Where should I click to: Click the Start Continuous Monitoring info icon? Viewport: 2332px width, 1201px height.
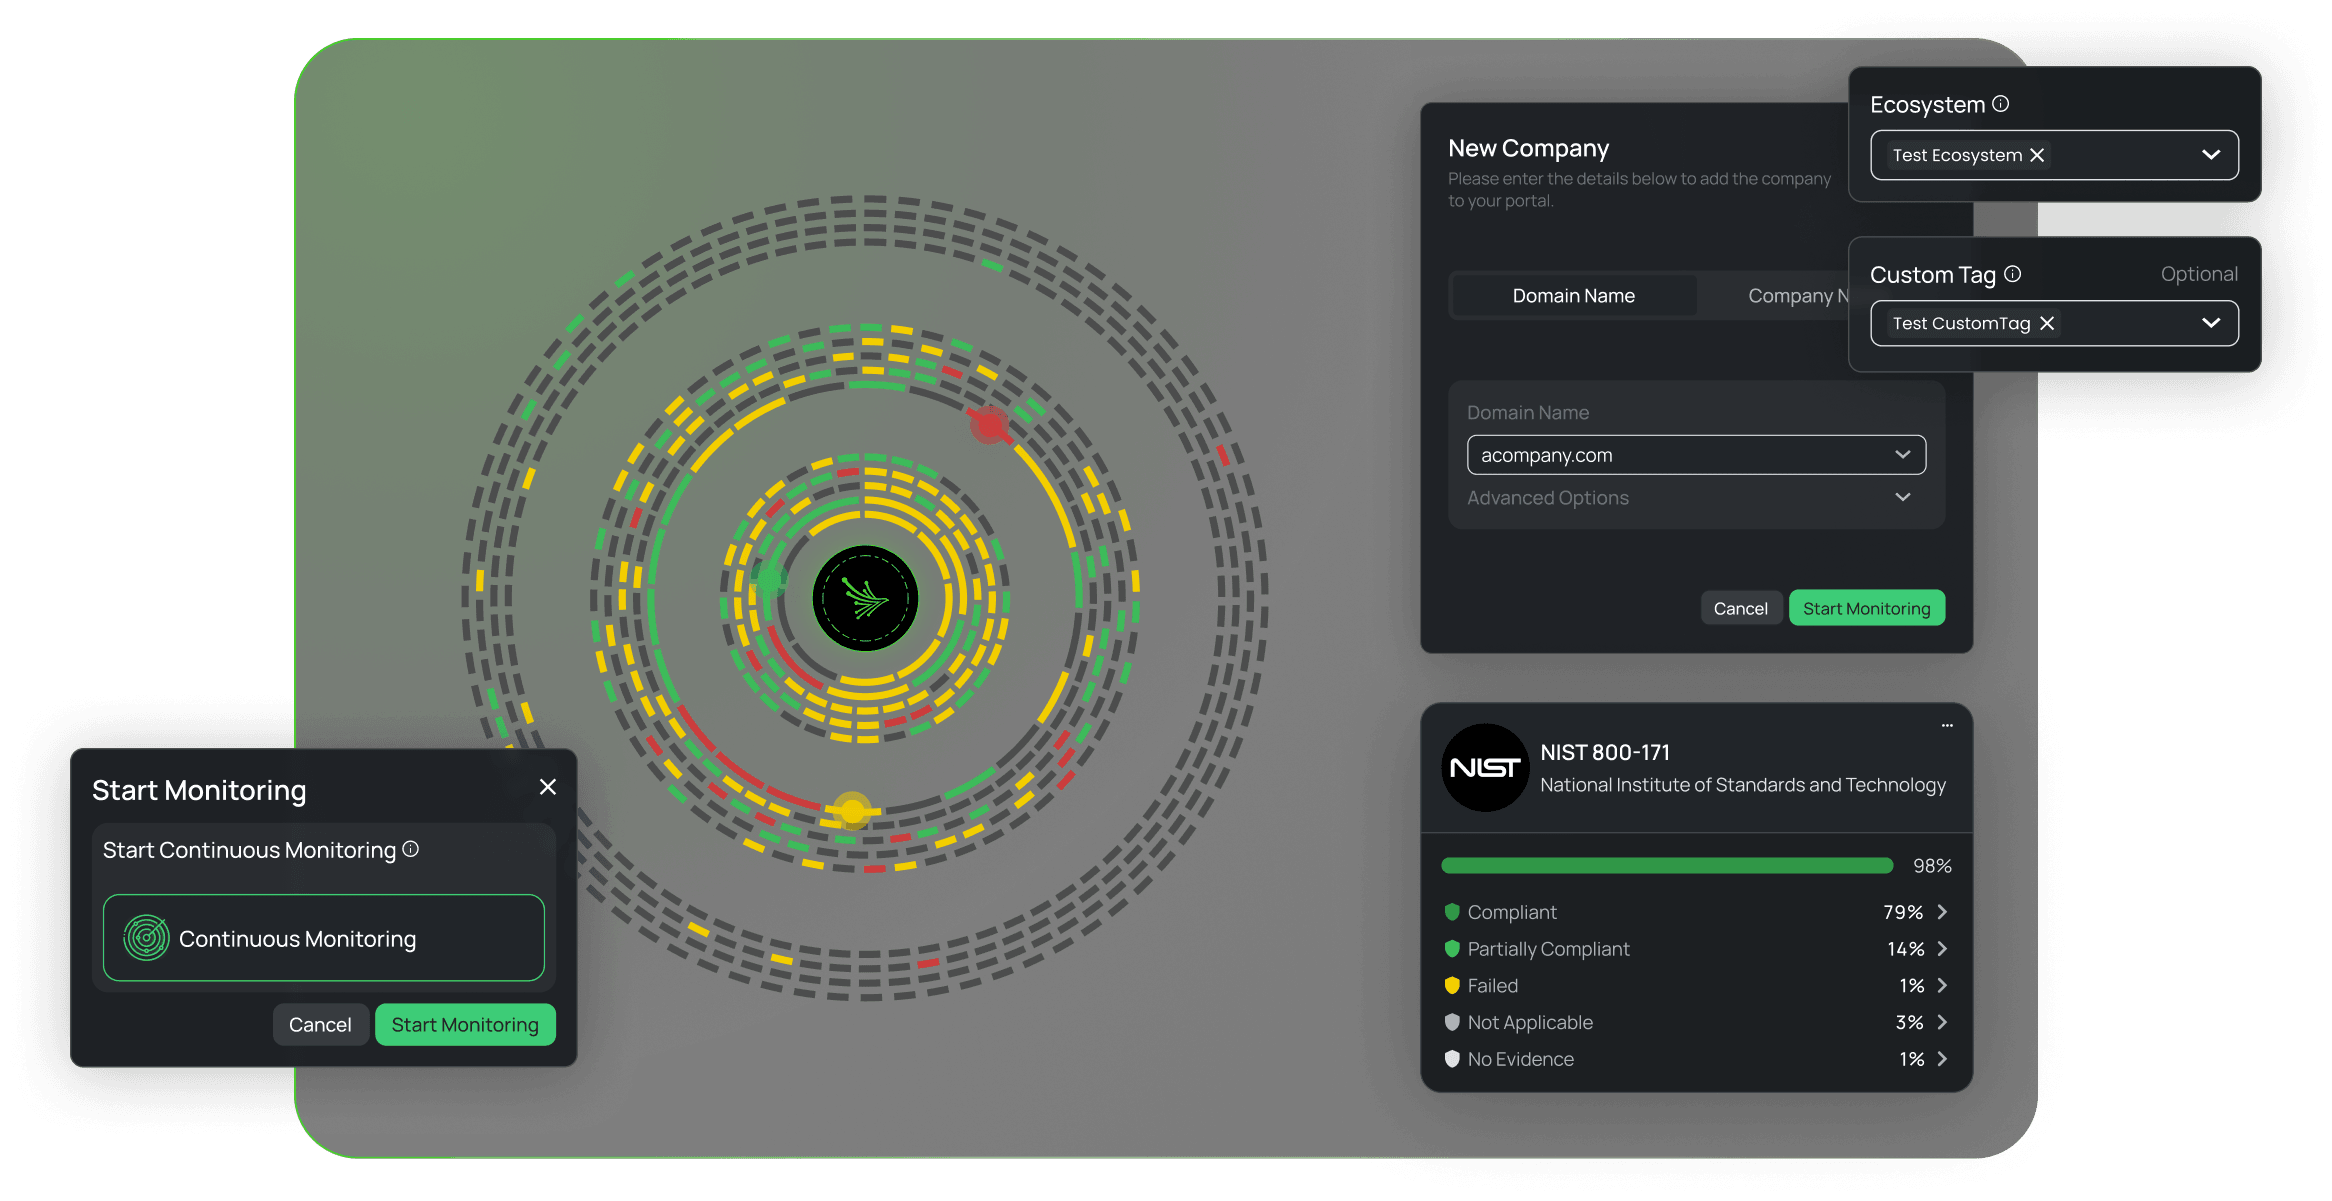410,849
